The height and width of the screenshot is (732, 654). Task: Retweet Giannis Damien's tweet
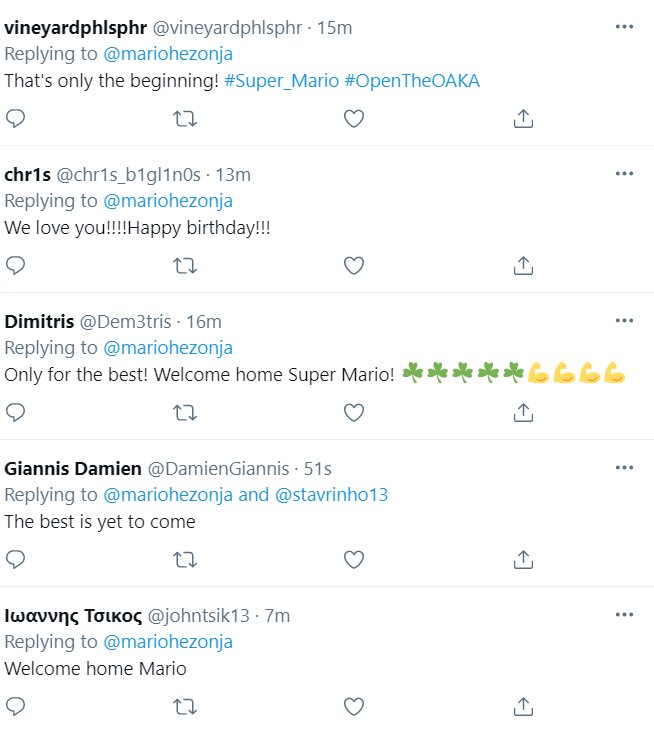(x=185, y=558)
